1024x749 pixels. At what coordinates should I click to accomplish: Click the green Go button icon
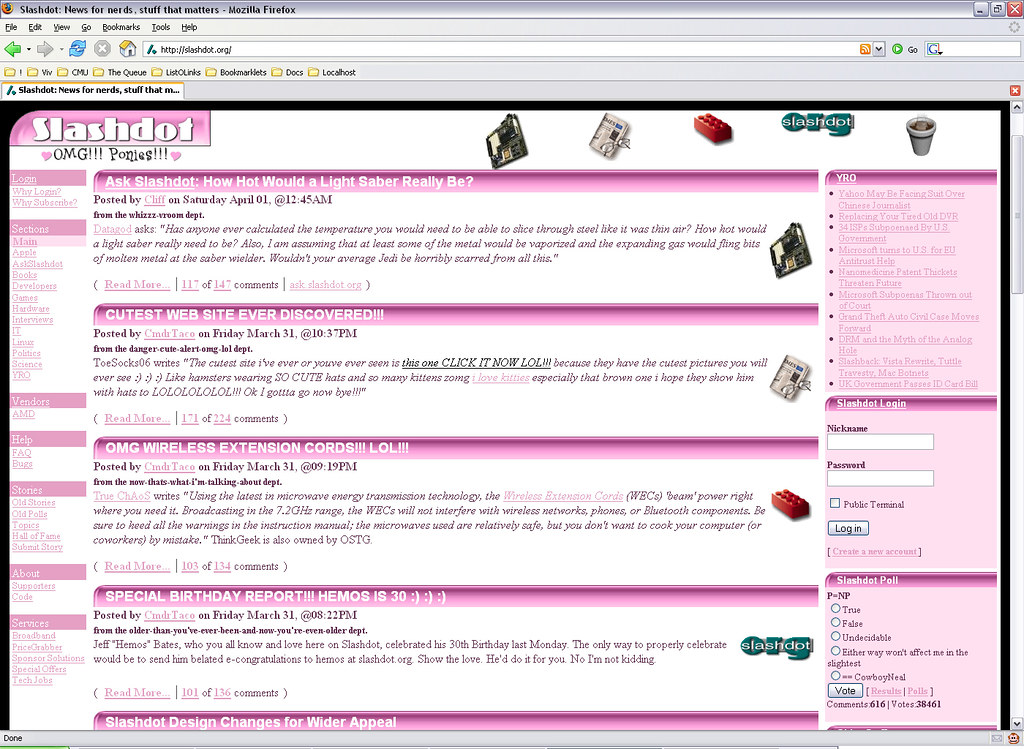coord(897,49)
